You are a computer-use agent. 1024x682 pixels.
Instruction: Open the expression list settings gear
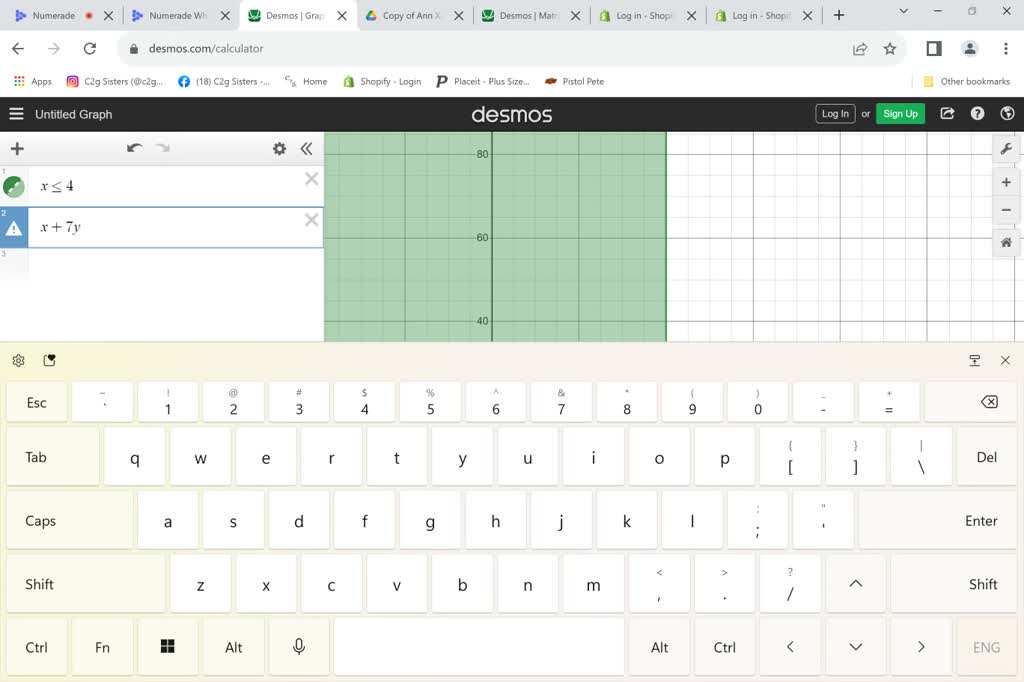tap(279, 149)
